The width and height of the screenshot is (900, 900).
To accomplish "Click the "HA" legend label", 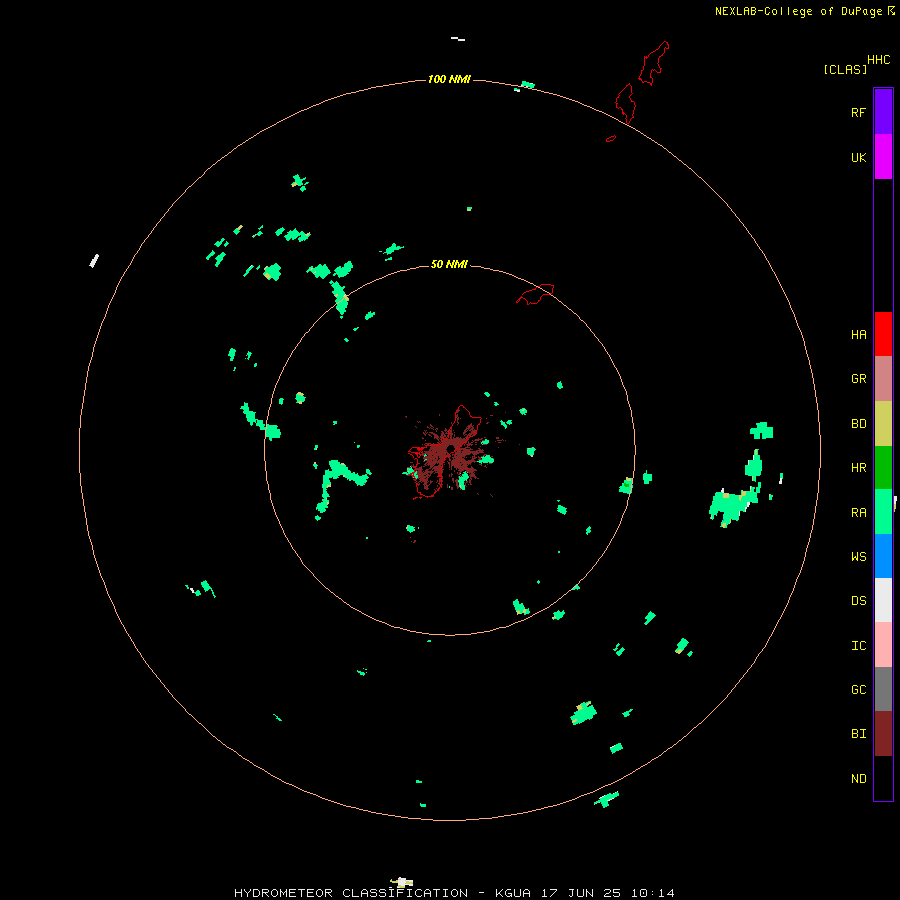I will (858, 335).
